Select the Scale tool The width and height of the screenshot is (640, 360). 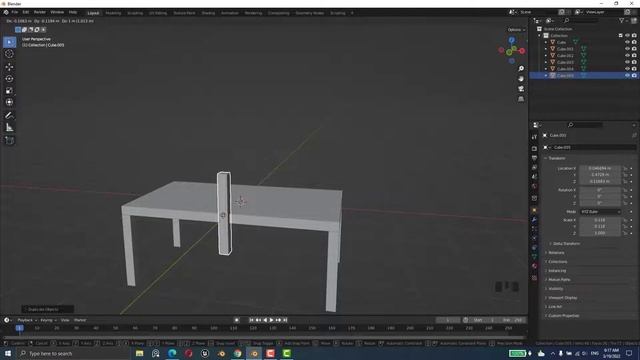9,91
